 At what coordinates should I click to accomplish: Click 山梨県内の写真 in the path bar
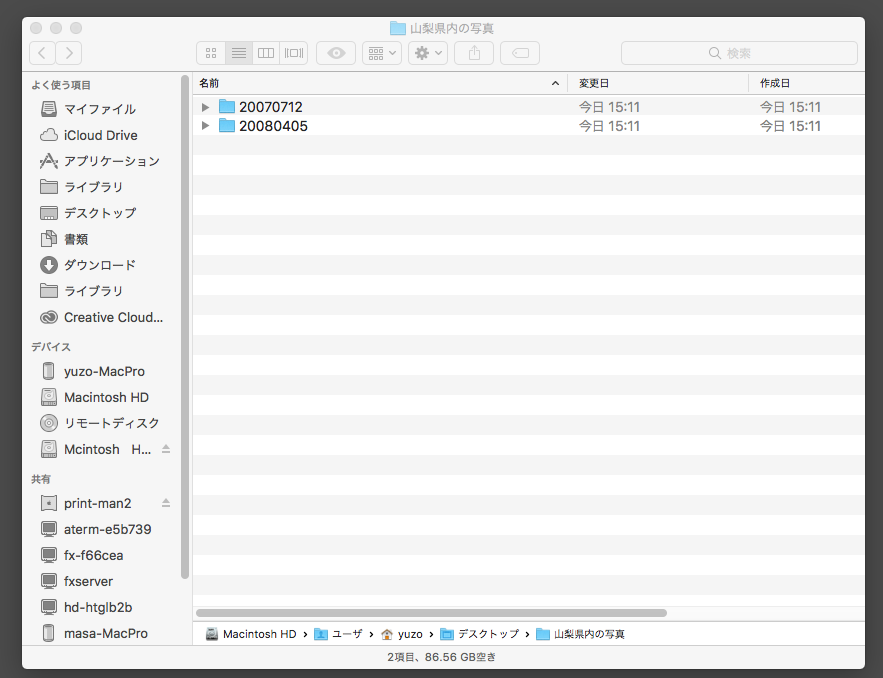click(580, 634)
